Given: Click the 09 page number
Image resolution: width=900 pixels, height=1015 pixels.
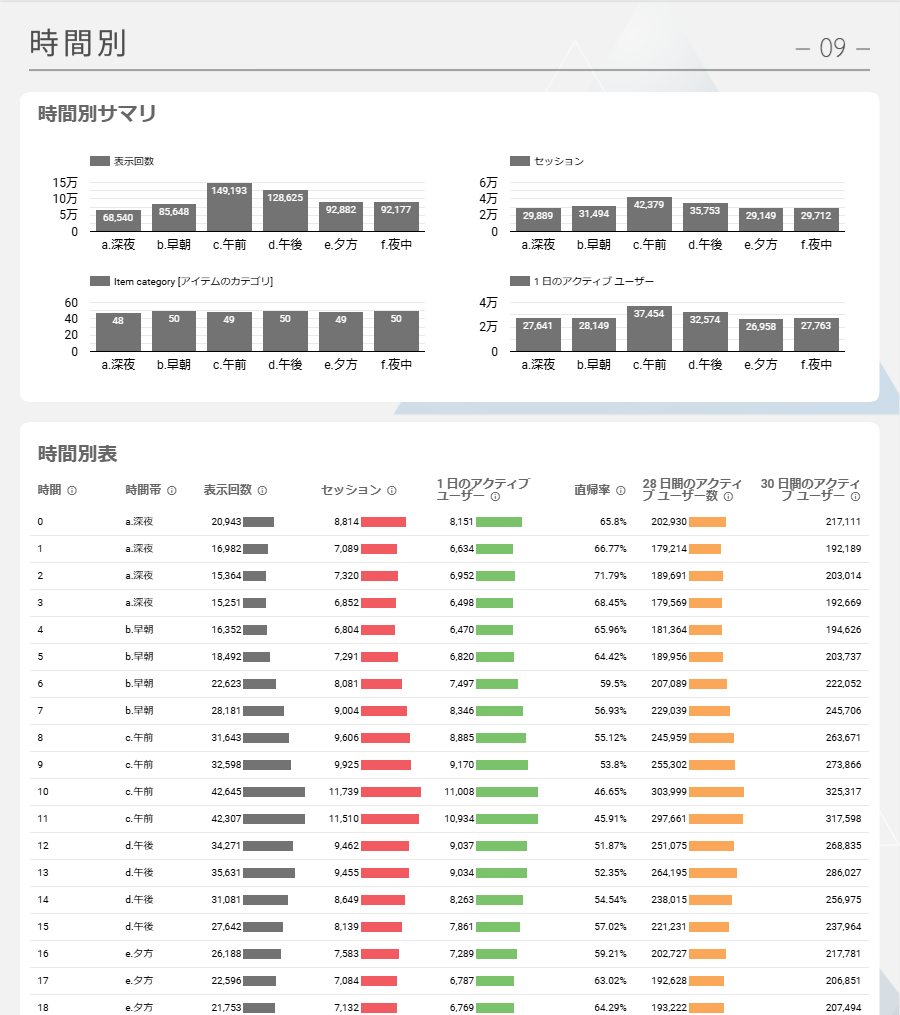Looking at the screenshot, I should pos(833,48).
